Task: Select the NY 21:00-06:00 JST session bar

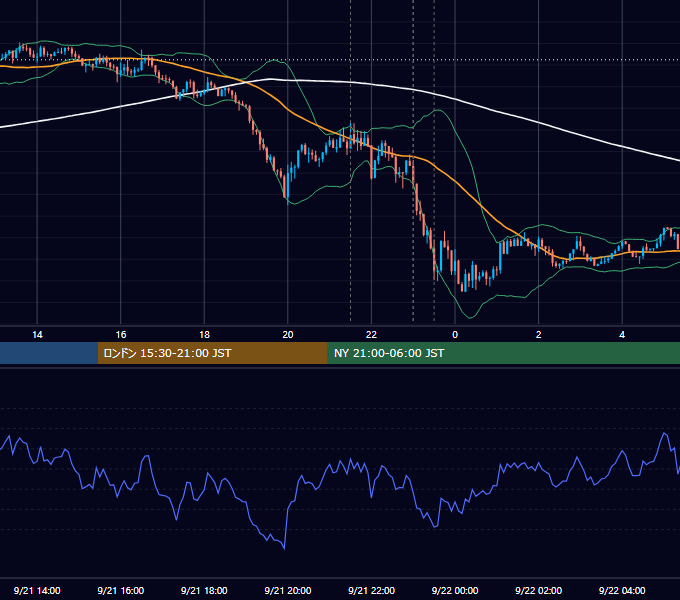Action: click(503, 353)
